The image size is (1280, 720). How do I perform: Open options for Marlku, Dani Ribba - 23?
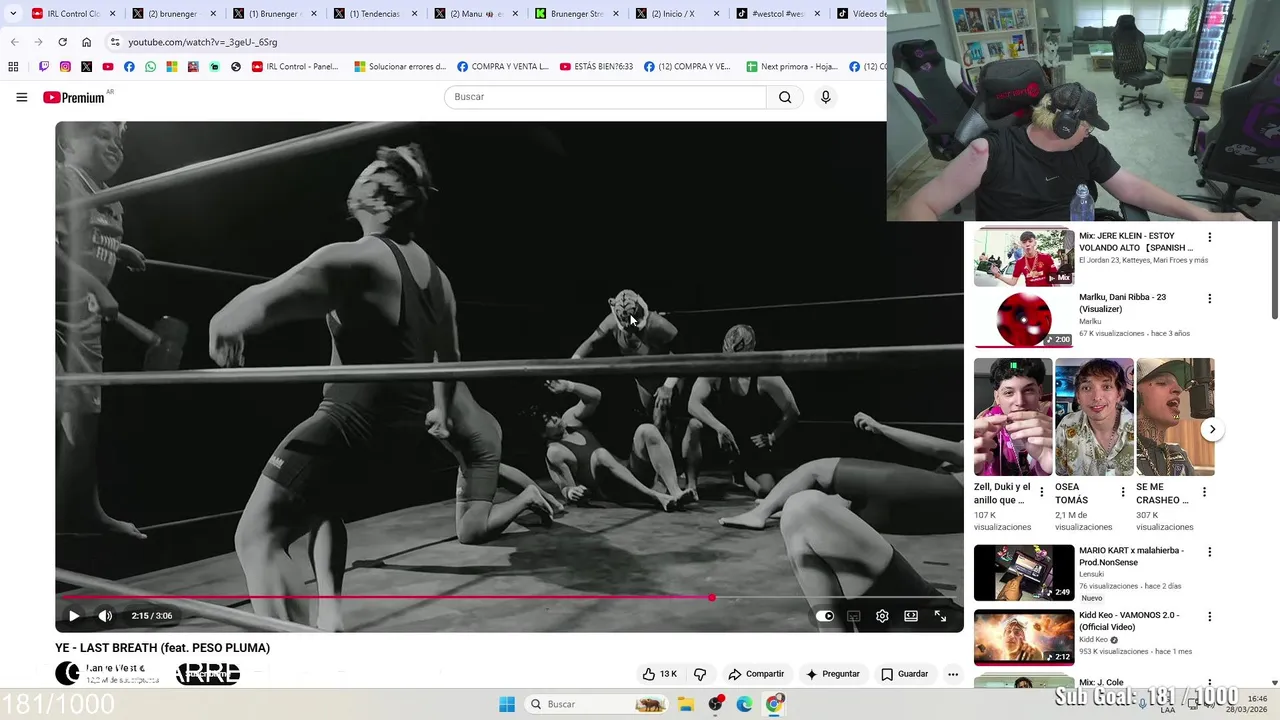click(x=1209, y=299)
